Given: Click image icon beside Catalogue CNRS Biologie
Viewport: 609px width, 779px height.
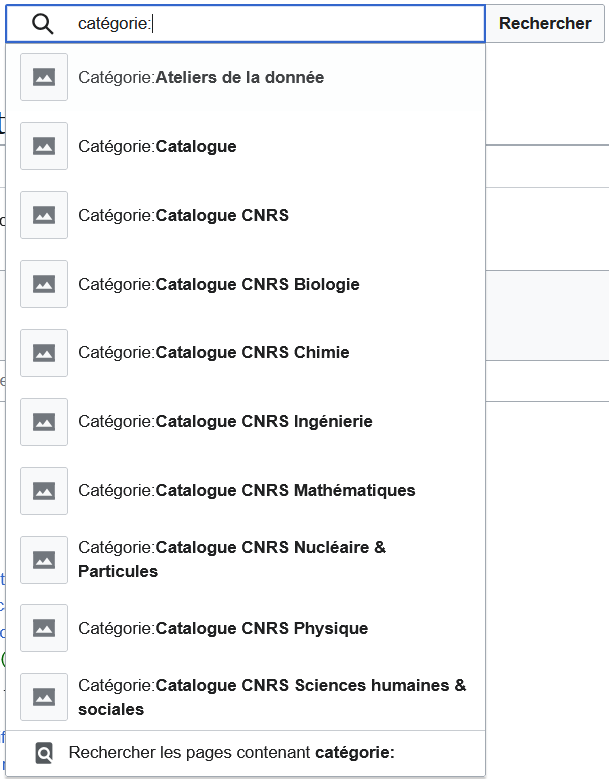Looking at the screenshot, I should [x=44, y=284].
